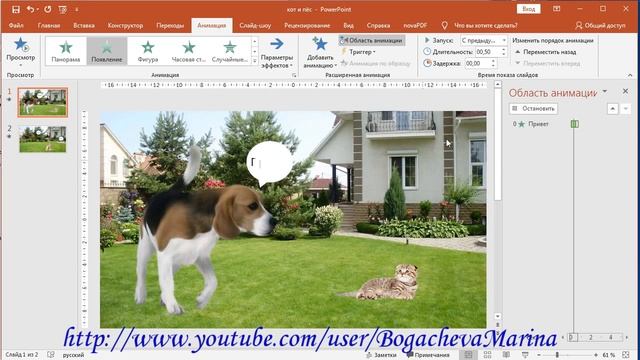Collapse the ribbon with the caret icon
This screenshot has height=360, width=640.
[630, 75]
